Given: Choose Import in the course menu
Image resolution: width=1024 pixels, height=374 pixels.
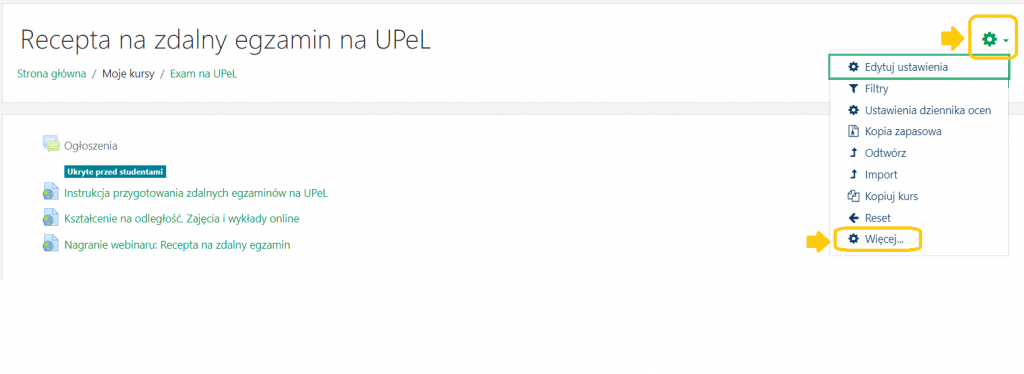Looking at the screenshot, I should (x=881, y=175).
